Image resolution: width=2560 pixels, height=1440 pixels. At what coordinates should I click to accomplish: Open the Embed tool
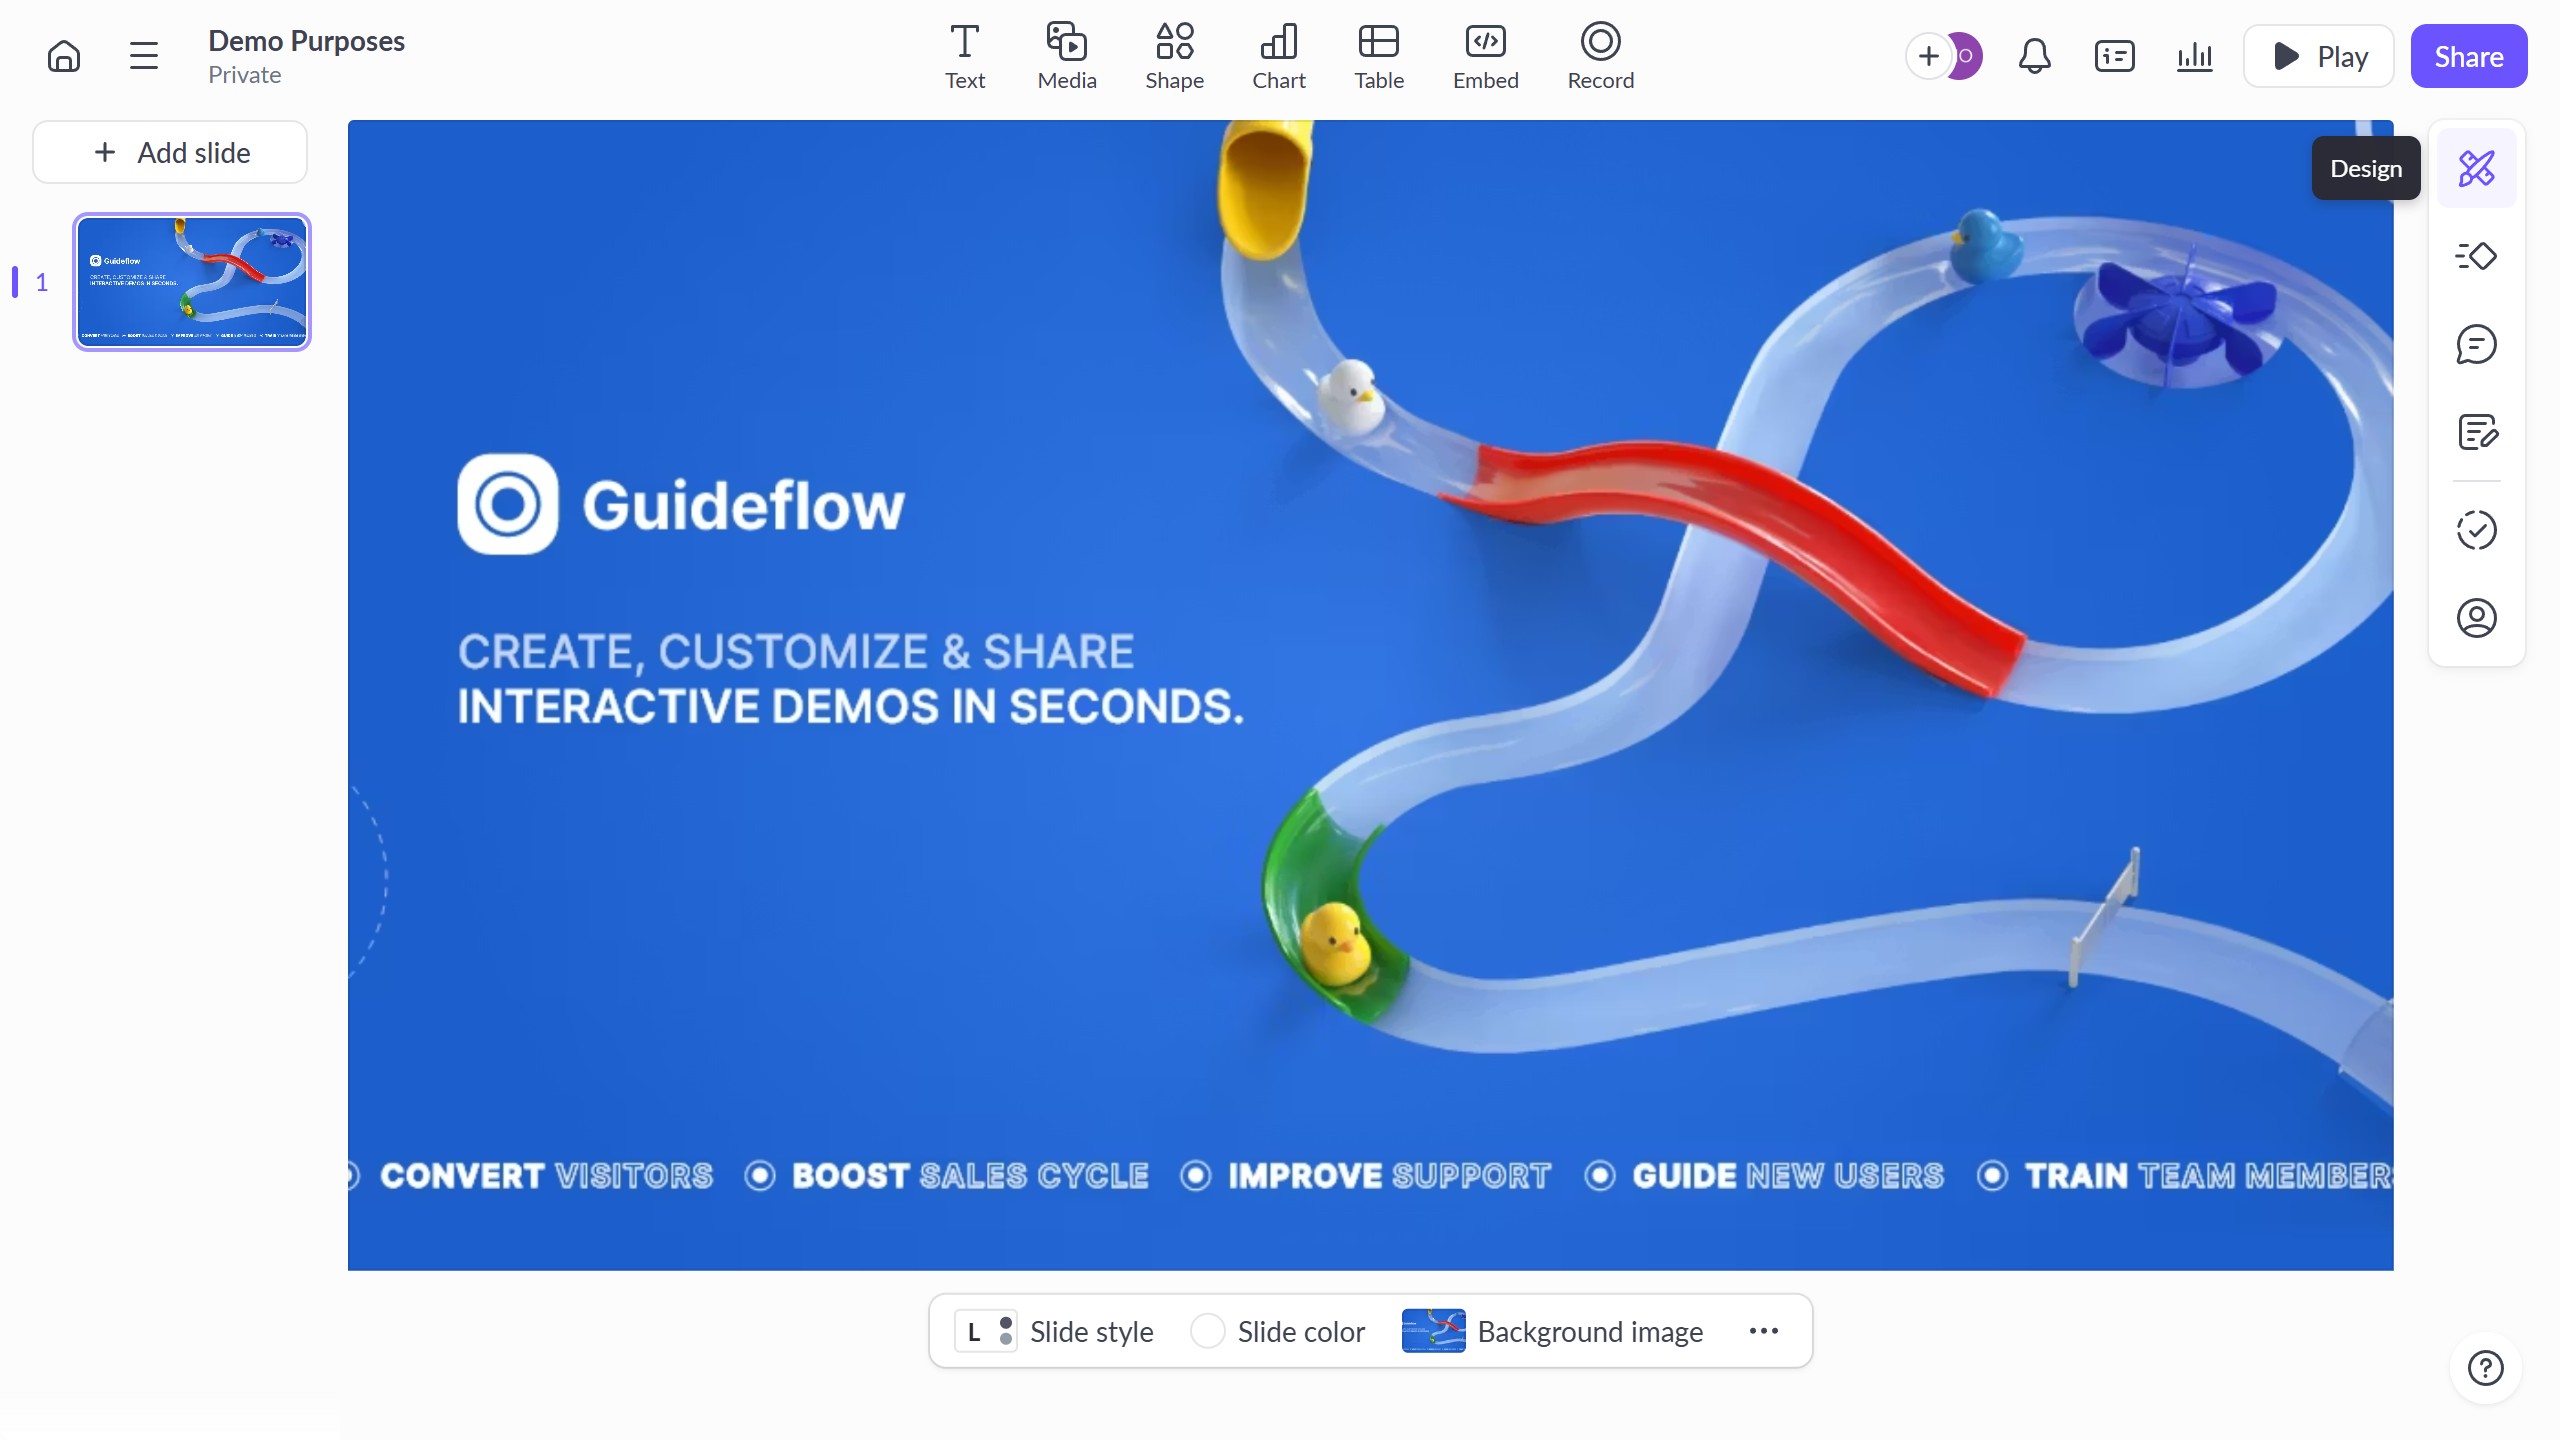(x=1485, y=57)
